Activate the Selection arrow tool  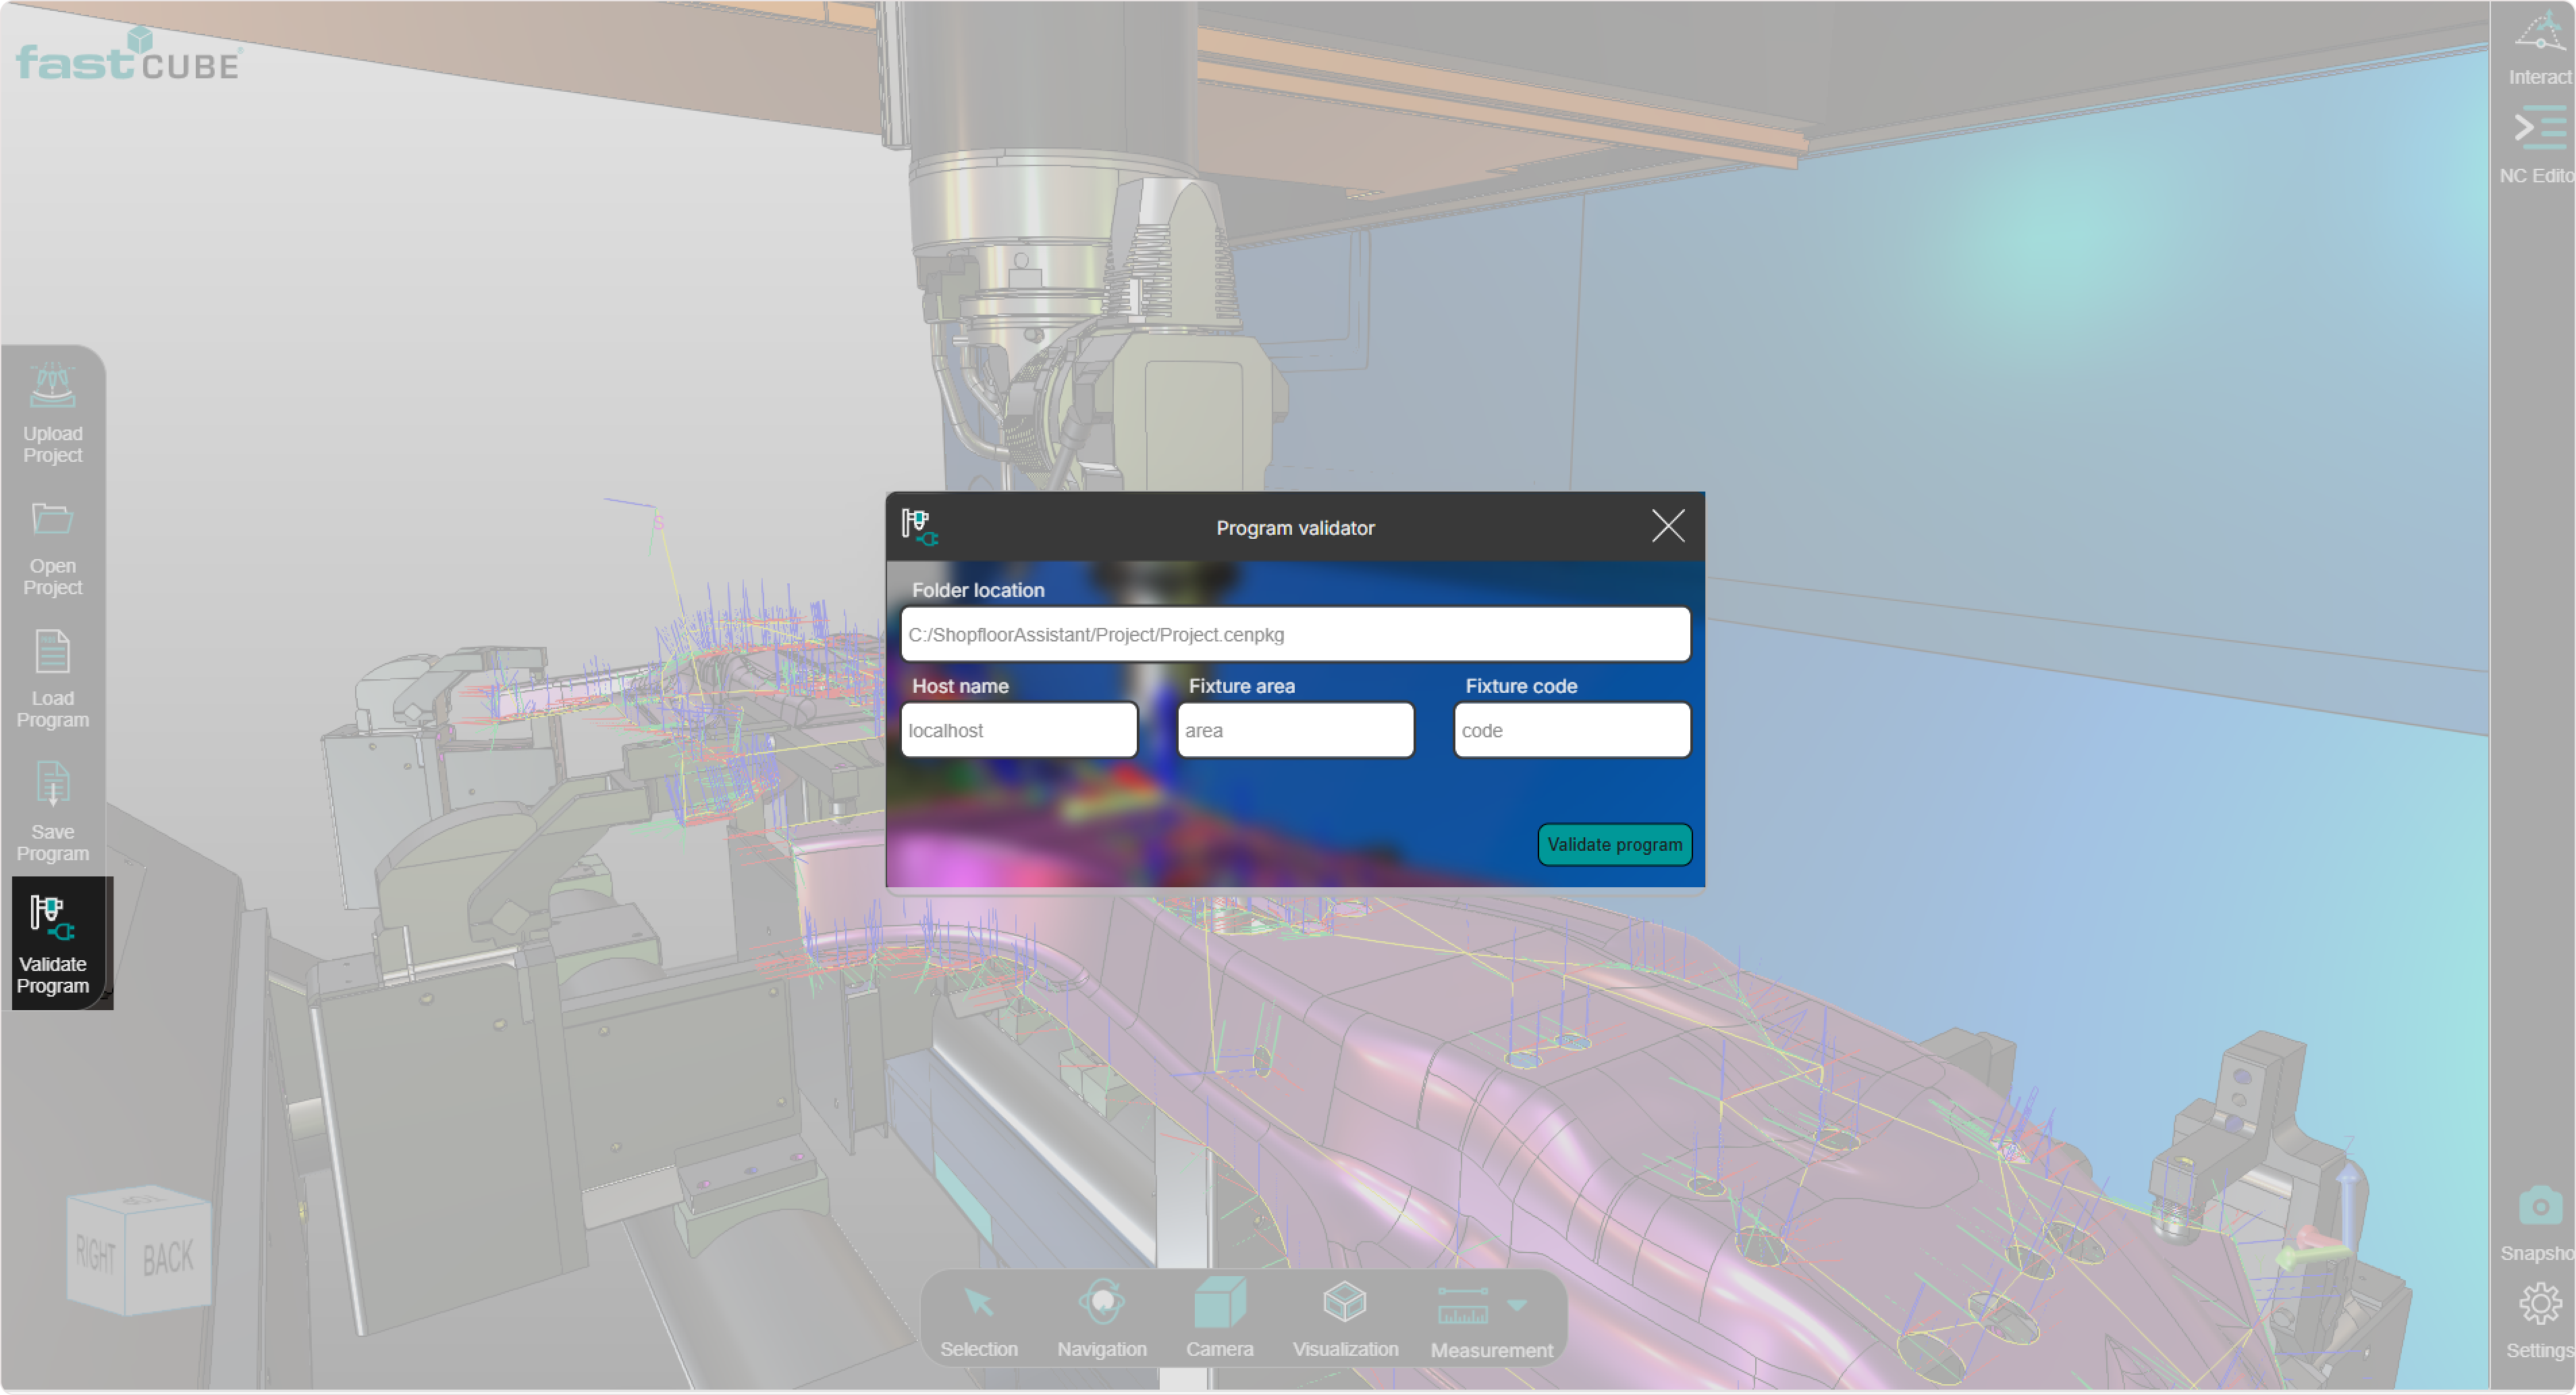[x=978, y=1303]
